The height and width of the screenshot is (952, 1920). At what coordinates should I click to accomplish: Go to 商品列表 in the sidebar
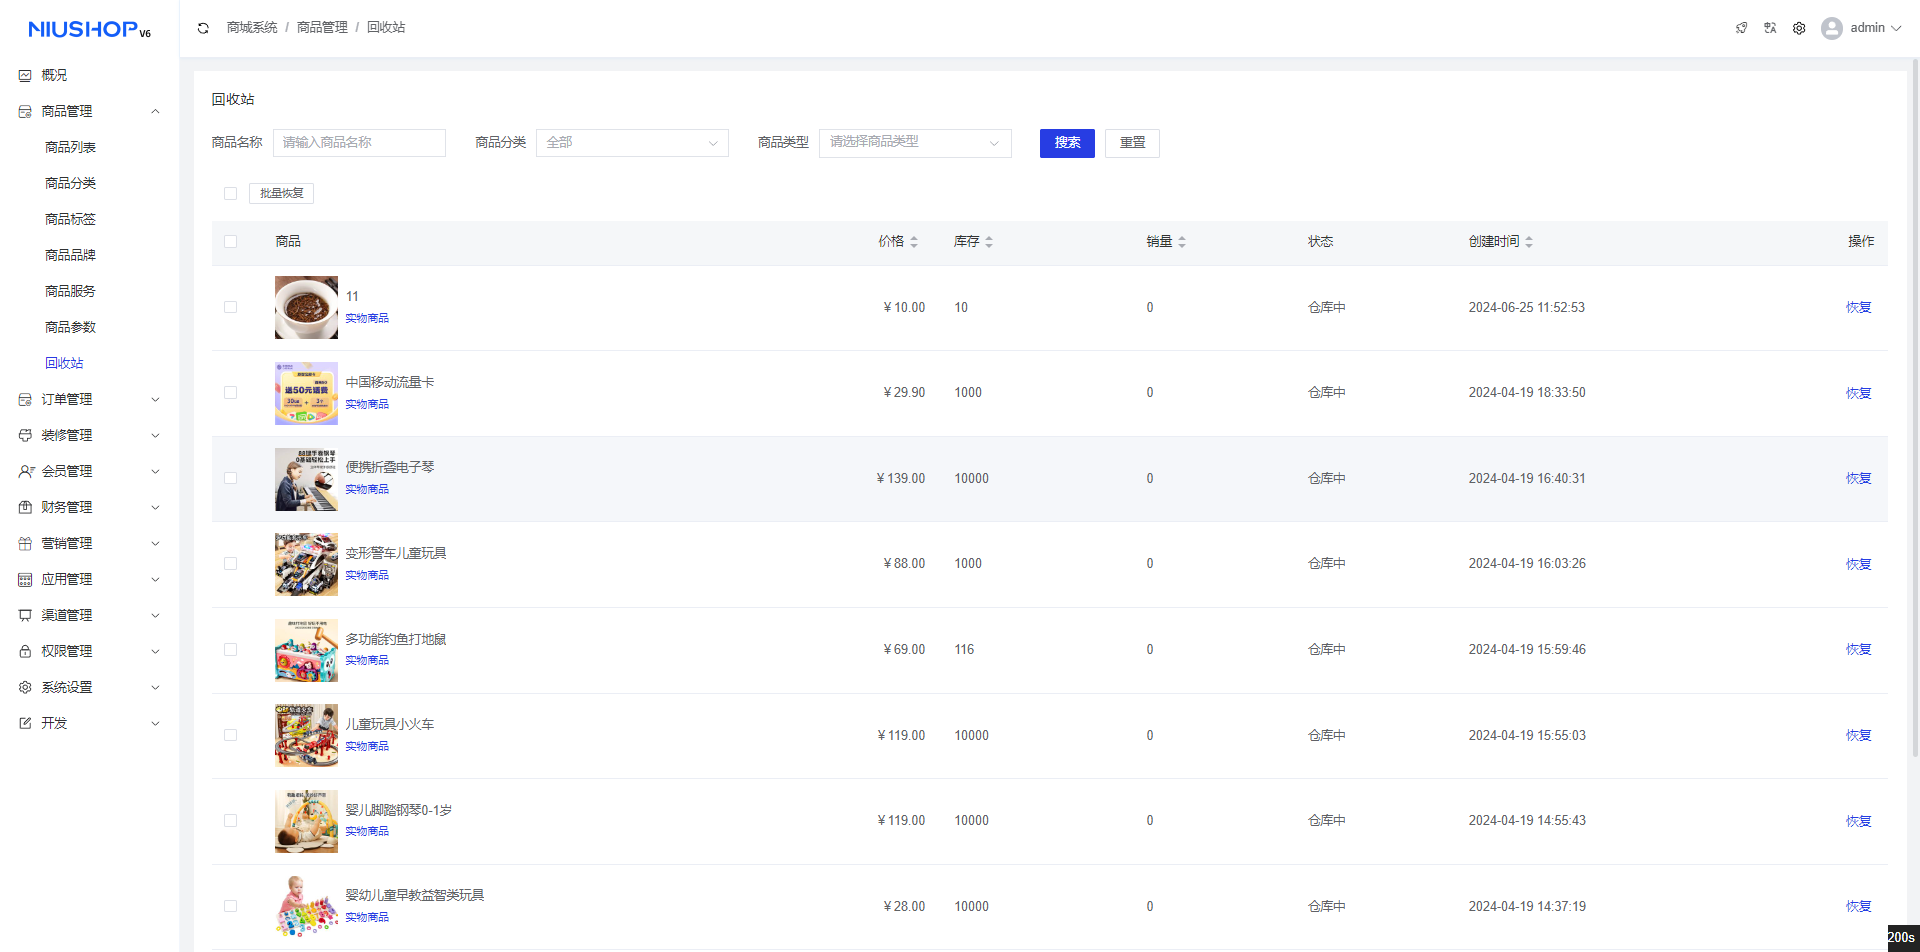tap(70, 147)
